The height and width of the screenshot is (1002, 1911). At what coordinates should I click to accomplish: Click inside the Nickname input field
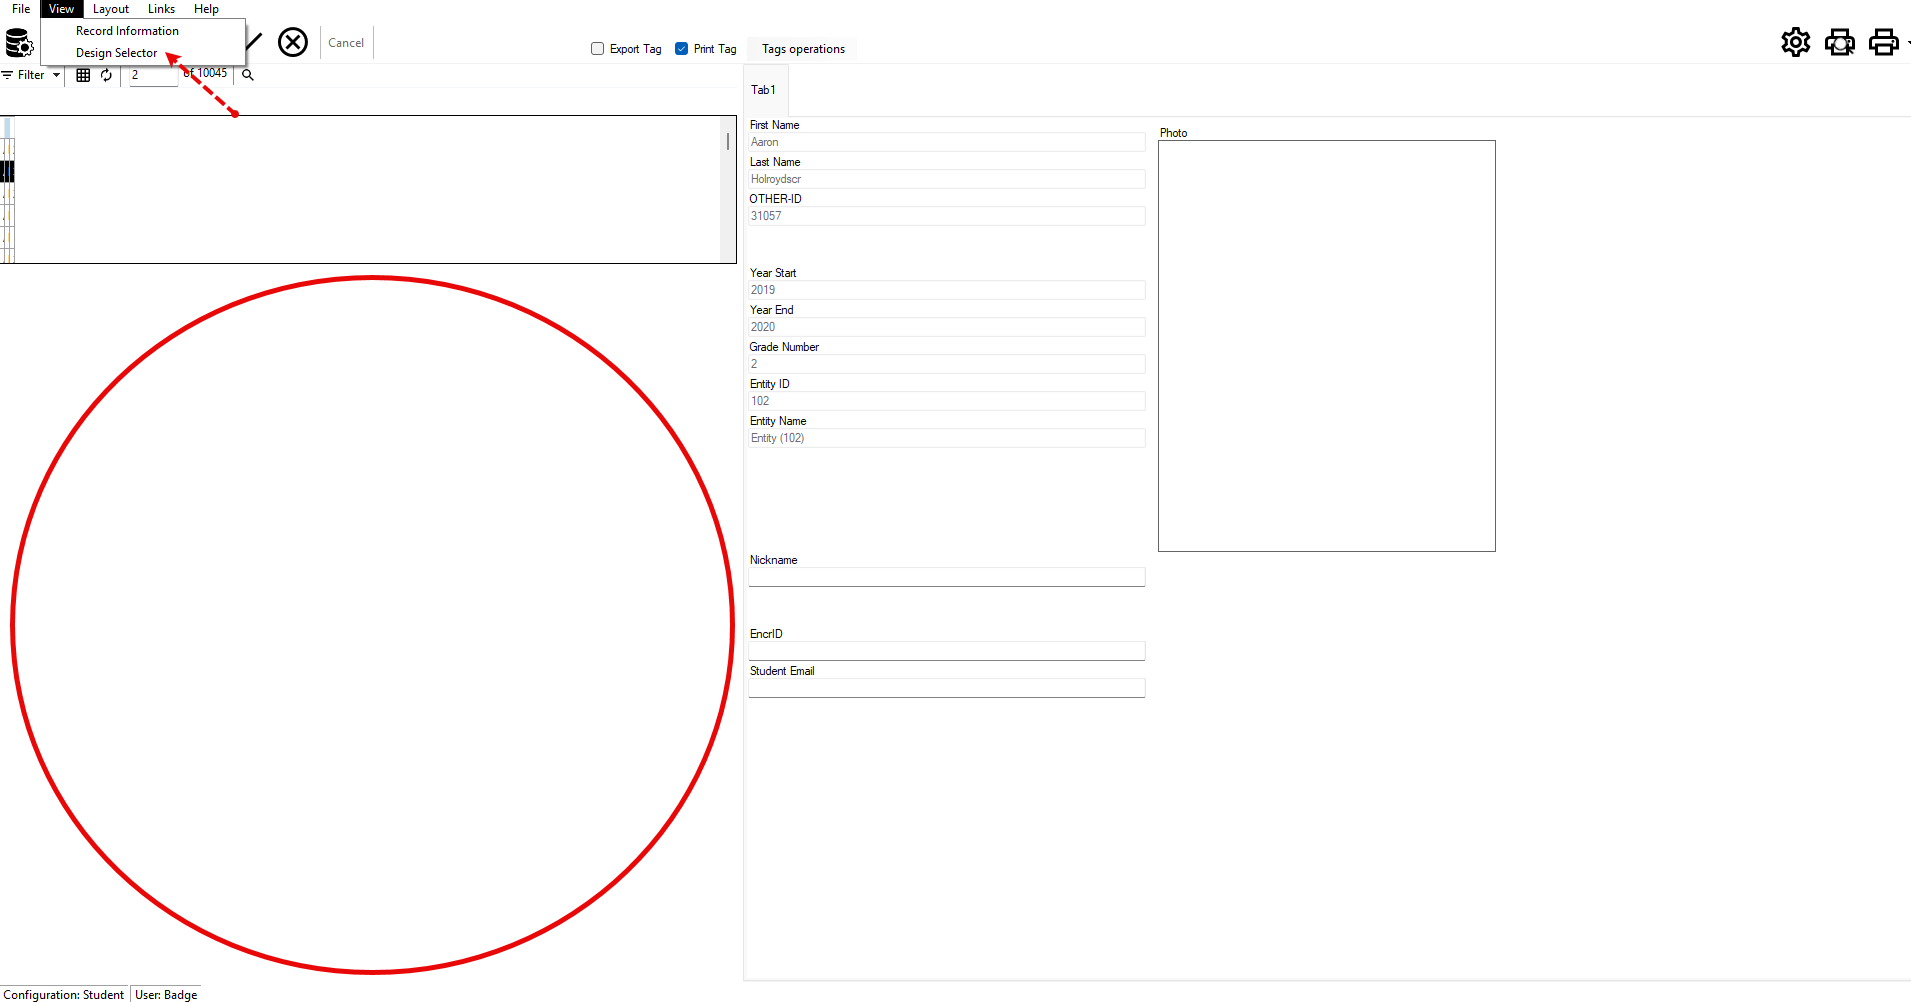tap(946, 577)
